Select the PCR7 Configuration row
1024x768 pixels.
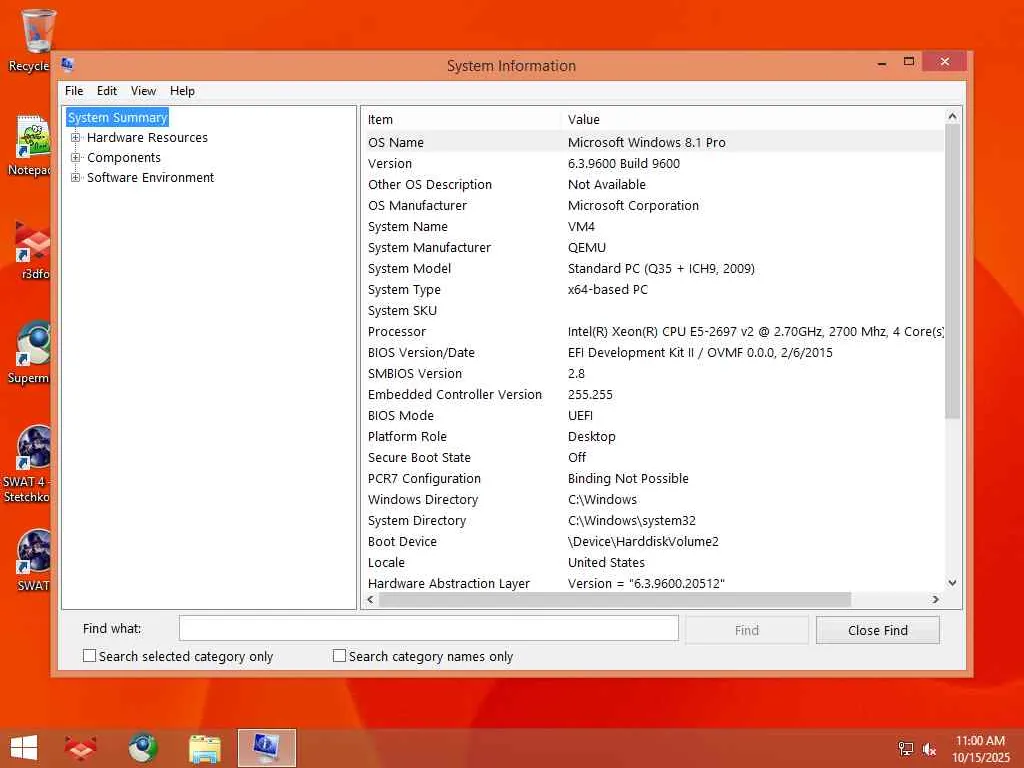tap(653, 478)
